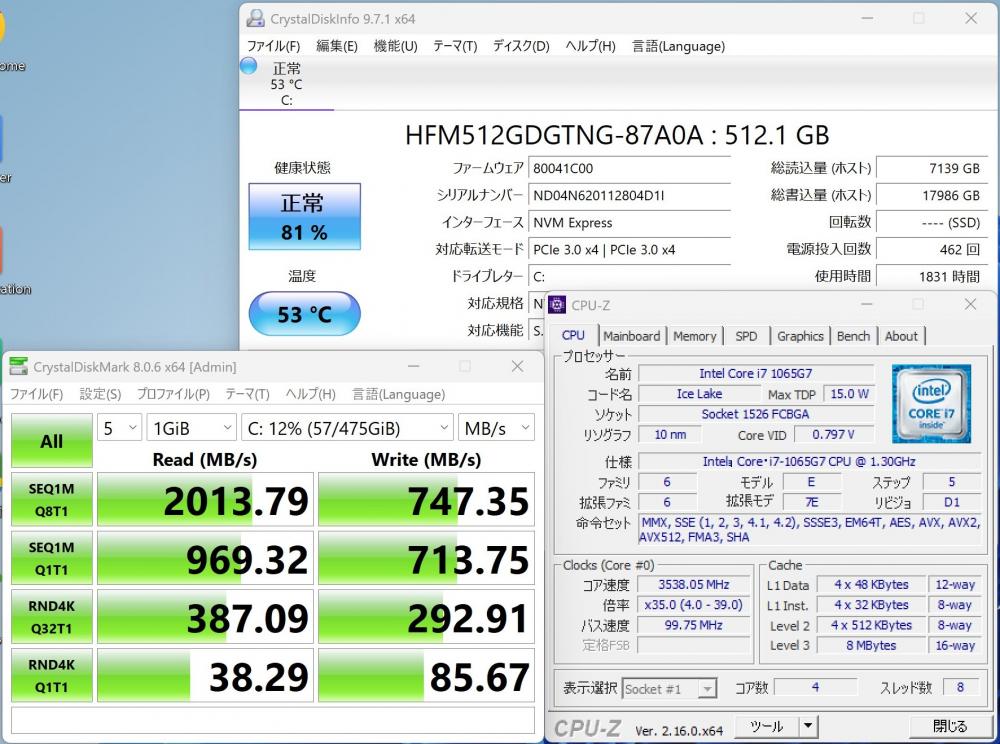Click the green All benchmark button
Viewport: 1000px width, 744px height.
pos(52,441)
